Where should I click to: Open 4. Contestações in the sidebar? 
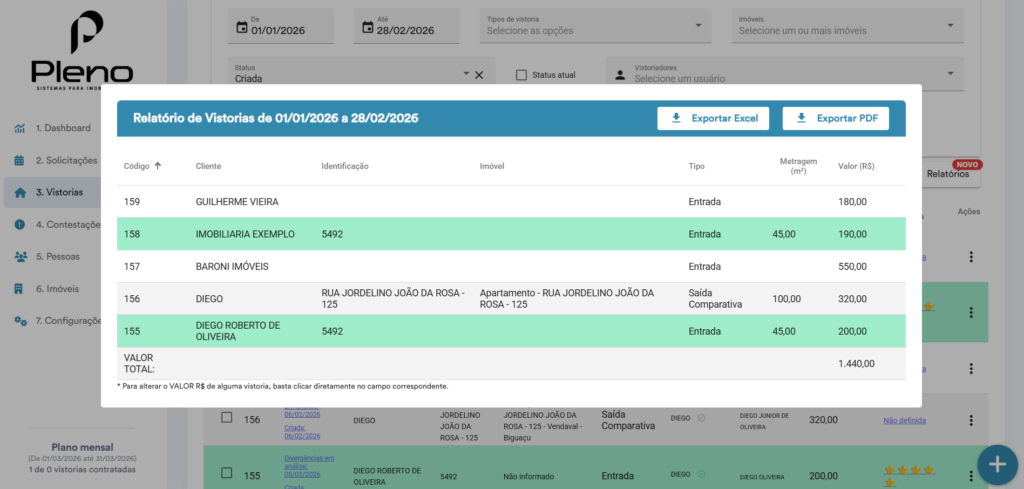point(66,224)
